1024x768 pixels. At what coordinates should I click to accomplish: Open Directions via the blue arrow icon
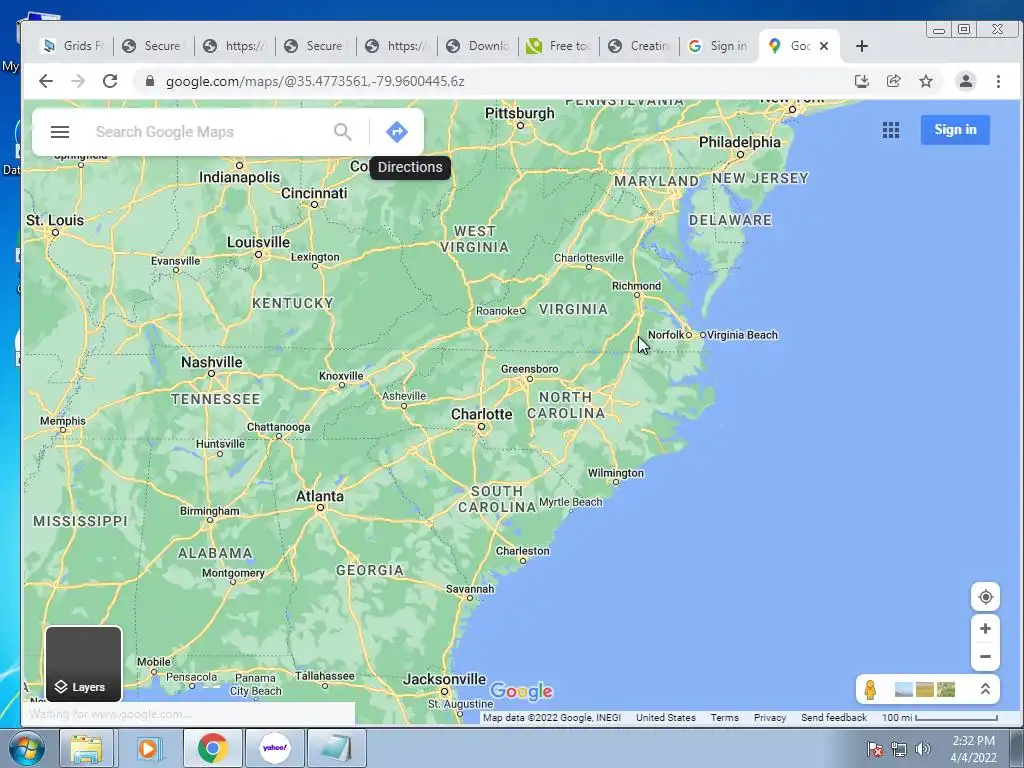tap(396, 132)
